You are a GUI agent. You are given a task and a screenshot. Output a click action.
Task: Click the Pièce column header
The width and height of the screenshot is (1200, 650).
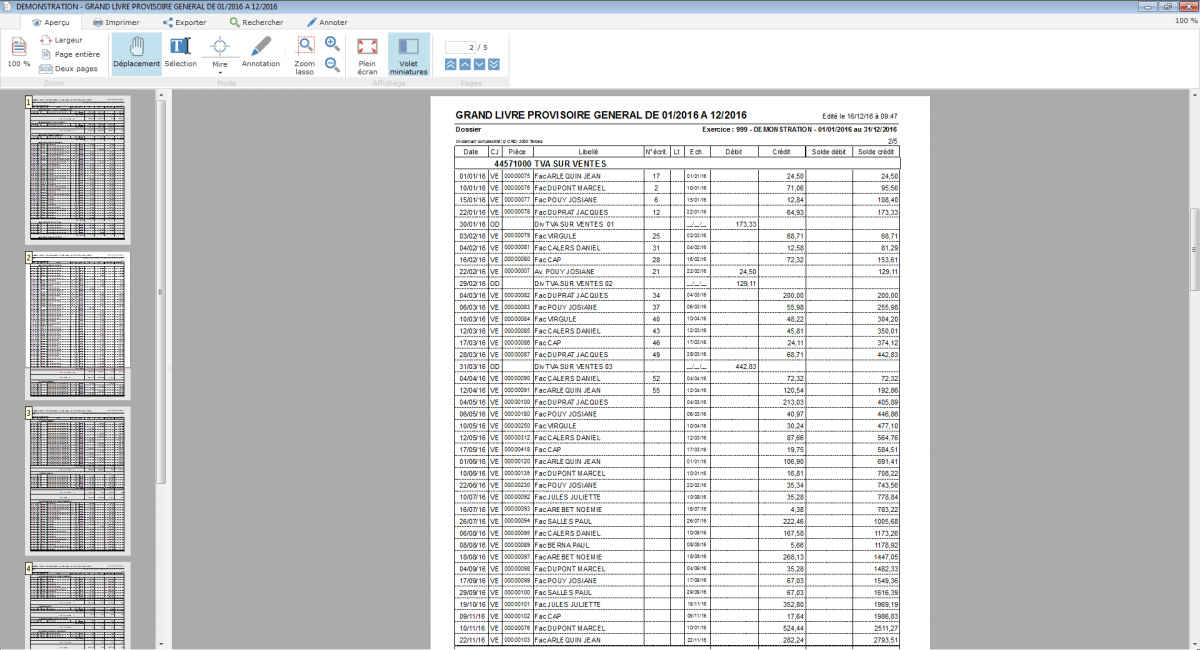tap(517, 151)
